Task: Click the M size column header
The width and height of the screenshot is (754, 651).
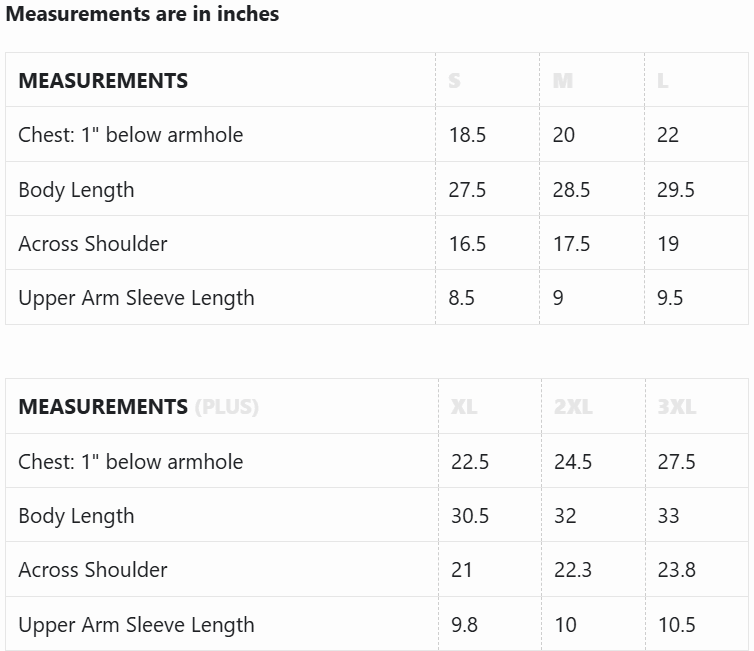Action: (563, 81)
